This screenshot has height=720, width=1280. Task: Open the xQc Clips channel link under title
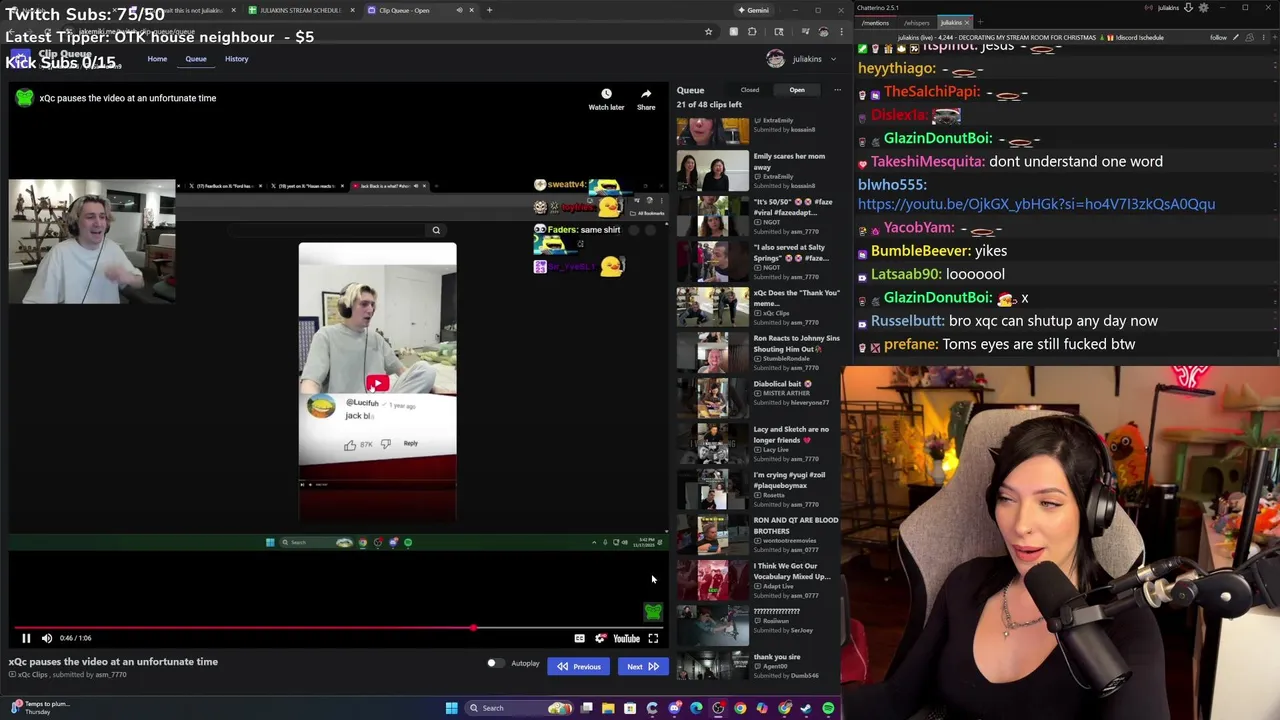coord(33,675)
